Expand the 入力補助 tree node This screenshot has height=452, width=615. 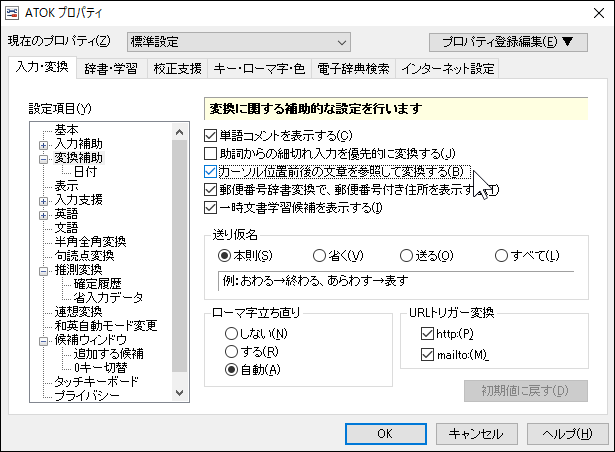(x=44, y=145)
